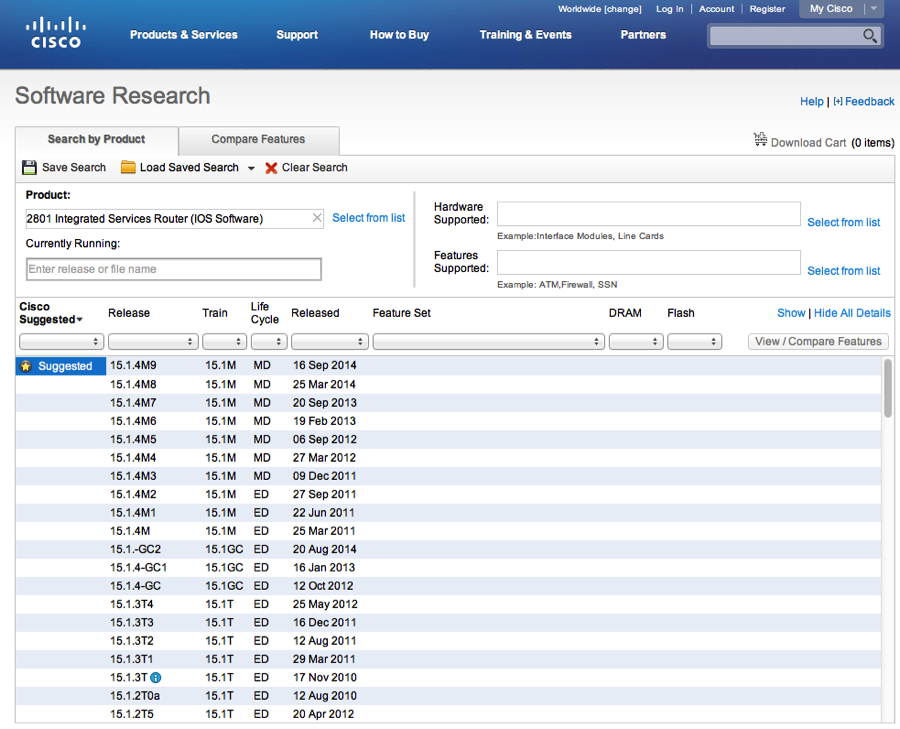
Task: Click the View / Compare Features button
Action: (818, 342)
